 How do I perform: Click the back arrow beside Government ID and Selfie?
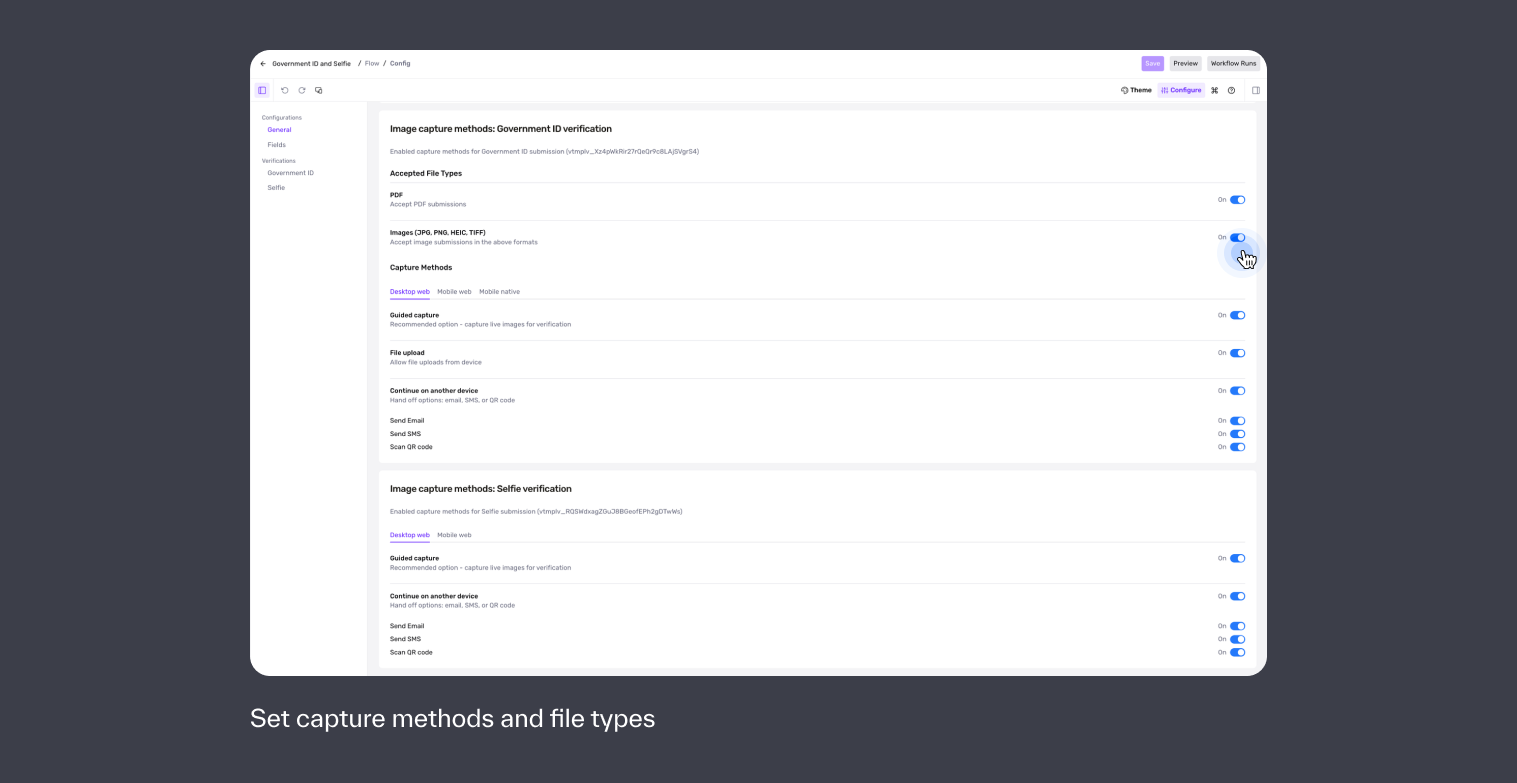pyautogui.click(x=263, y=64)
